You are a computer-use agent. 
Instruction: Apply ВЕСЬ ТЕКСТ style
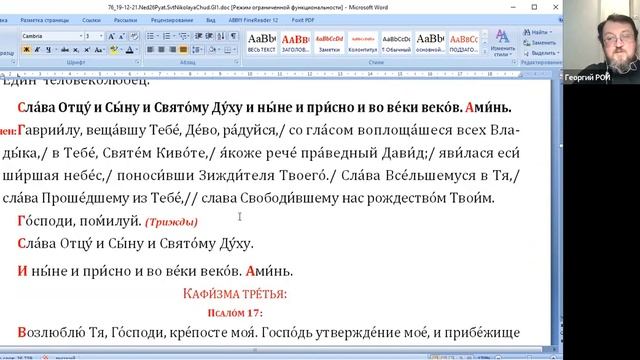pyautogui.click(x=262, y=43)
